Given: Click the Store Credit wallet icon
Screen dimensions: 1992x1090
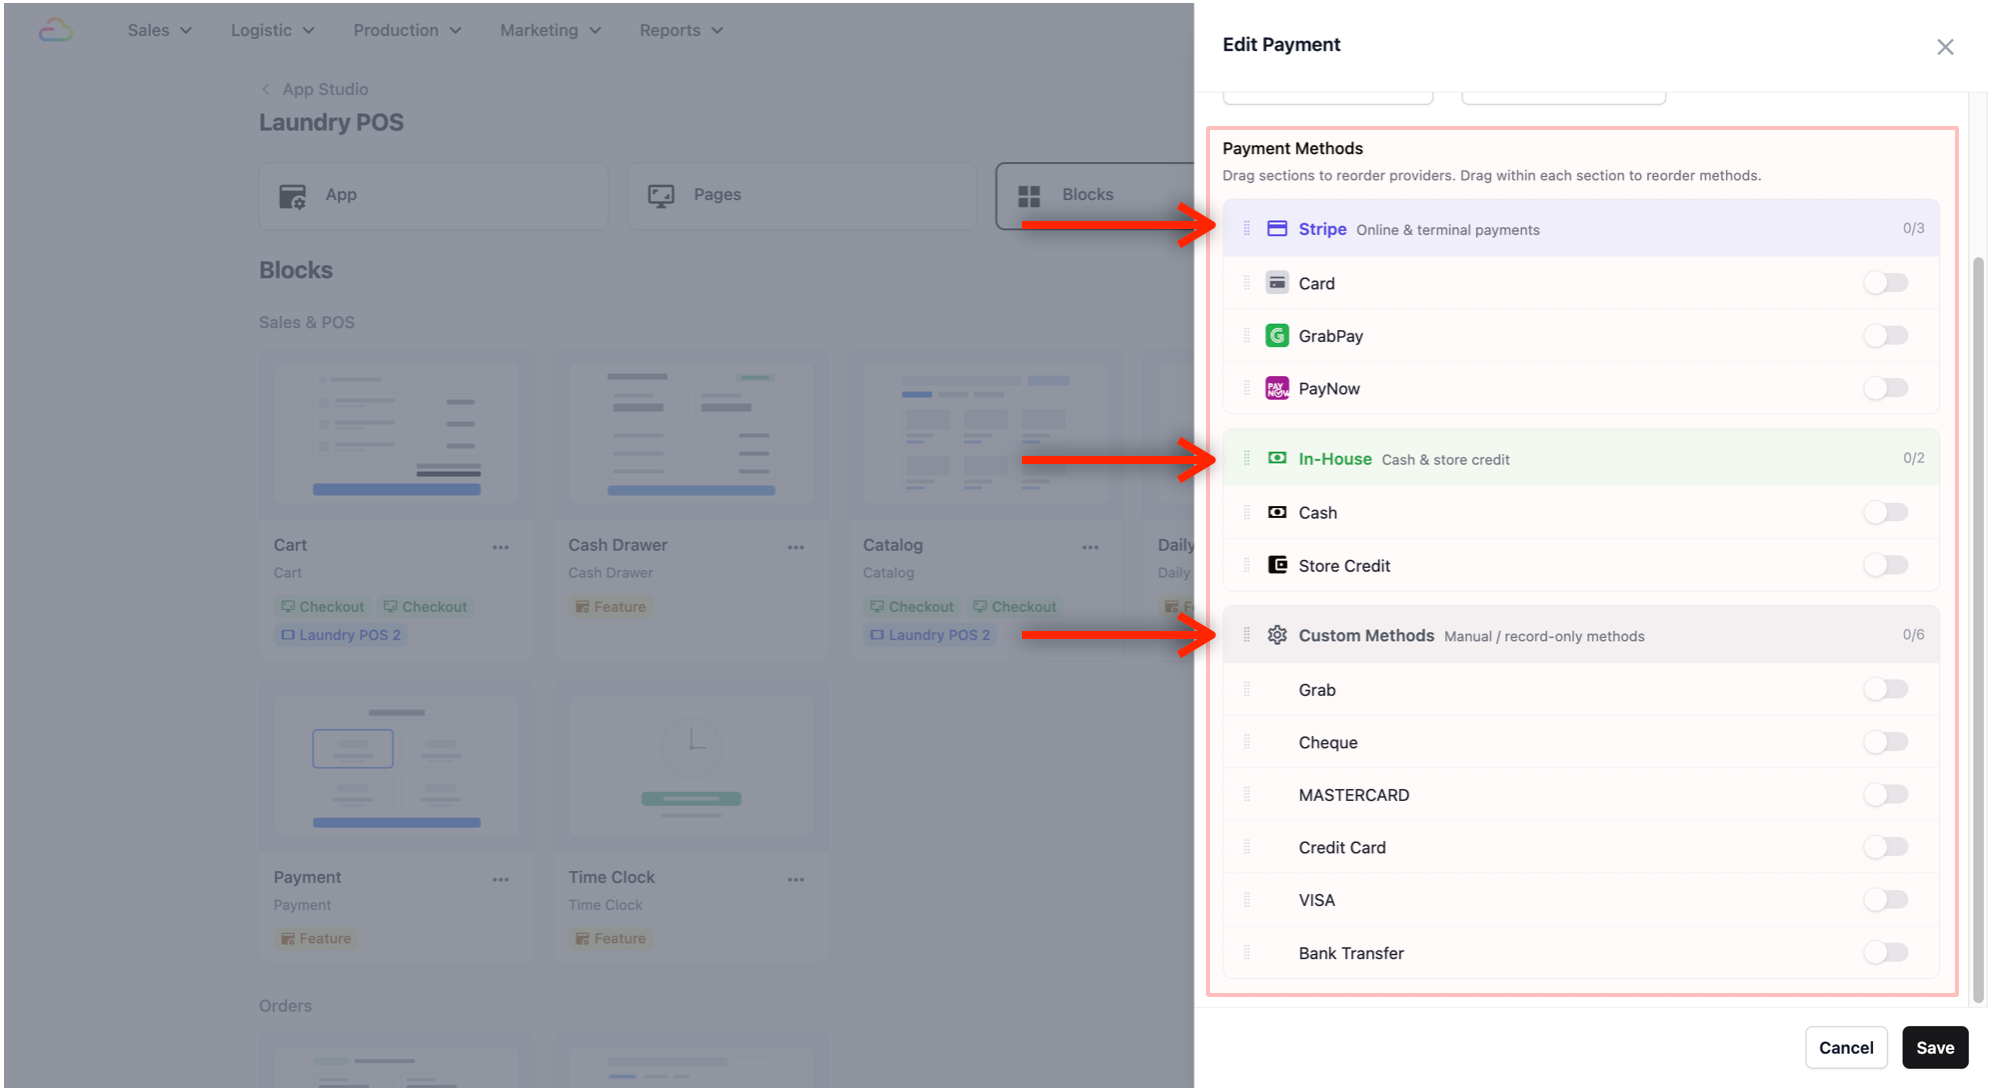Looking at the screenshot, I should click(1277, 565).
